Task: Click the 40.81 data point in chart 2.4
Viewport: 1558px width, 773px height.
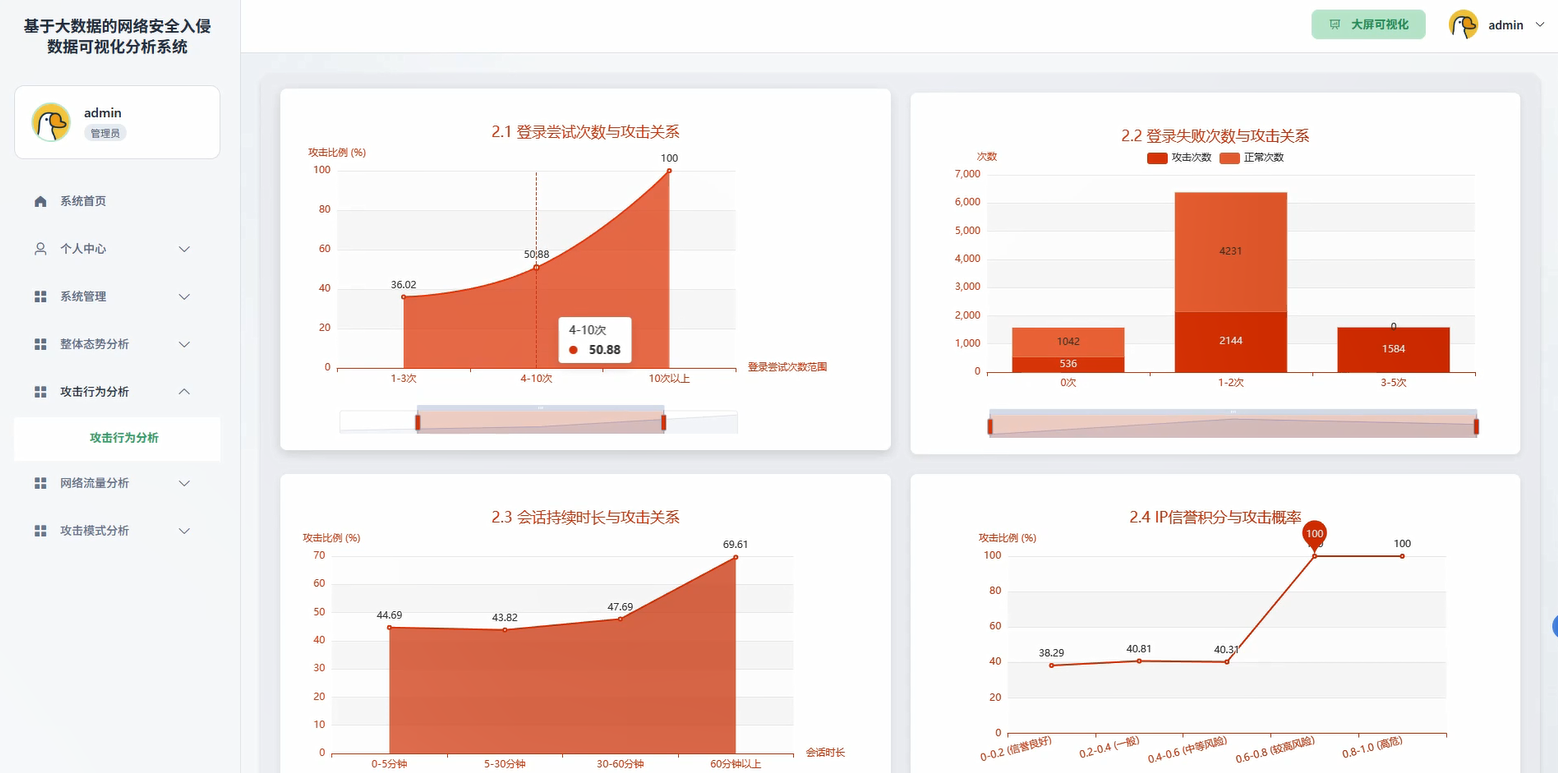Action: point(1139,661)
